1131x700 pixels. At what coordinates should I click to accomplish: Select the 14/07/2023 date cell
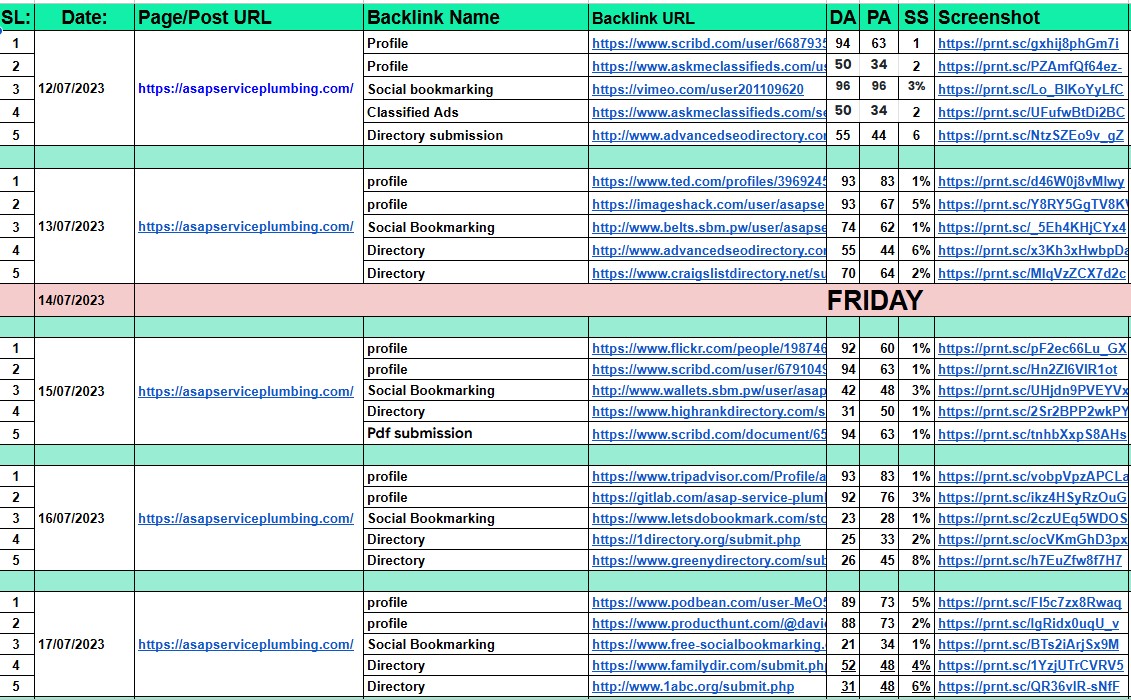[84, 300]
